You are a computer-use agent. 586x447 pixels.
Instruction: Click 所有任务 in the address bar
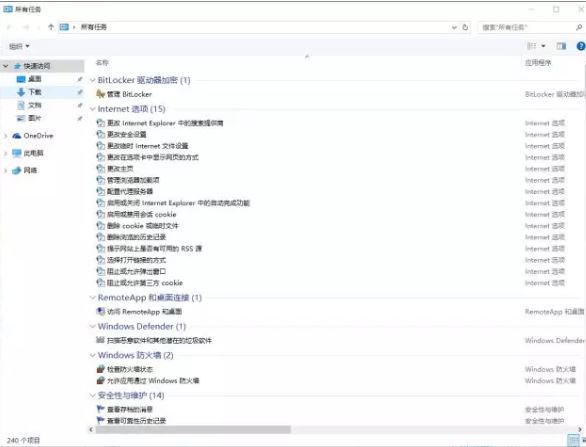tap(94, 27)
